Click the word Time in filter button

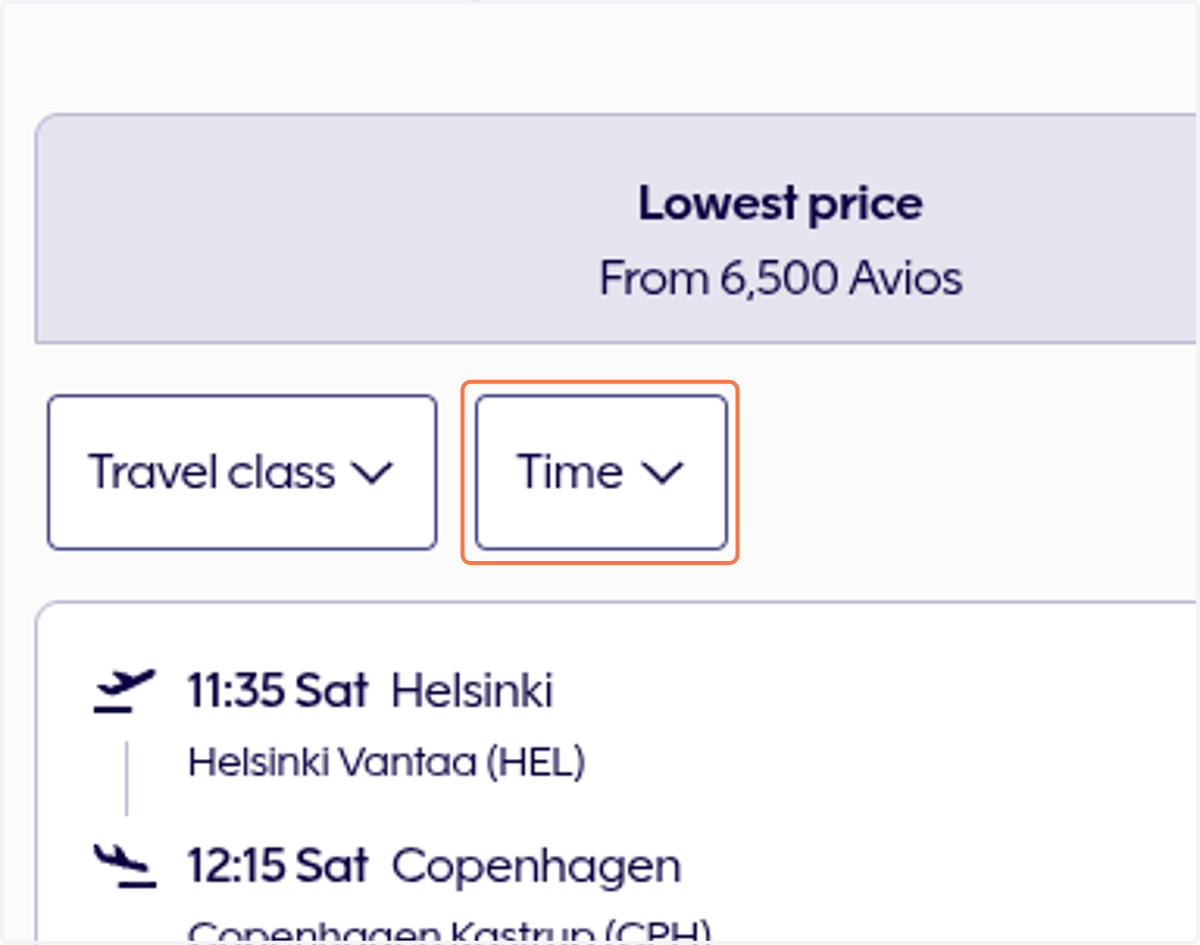coord(570,472)
